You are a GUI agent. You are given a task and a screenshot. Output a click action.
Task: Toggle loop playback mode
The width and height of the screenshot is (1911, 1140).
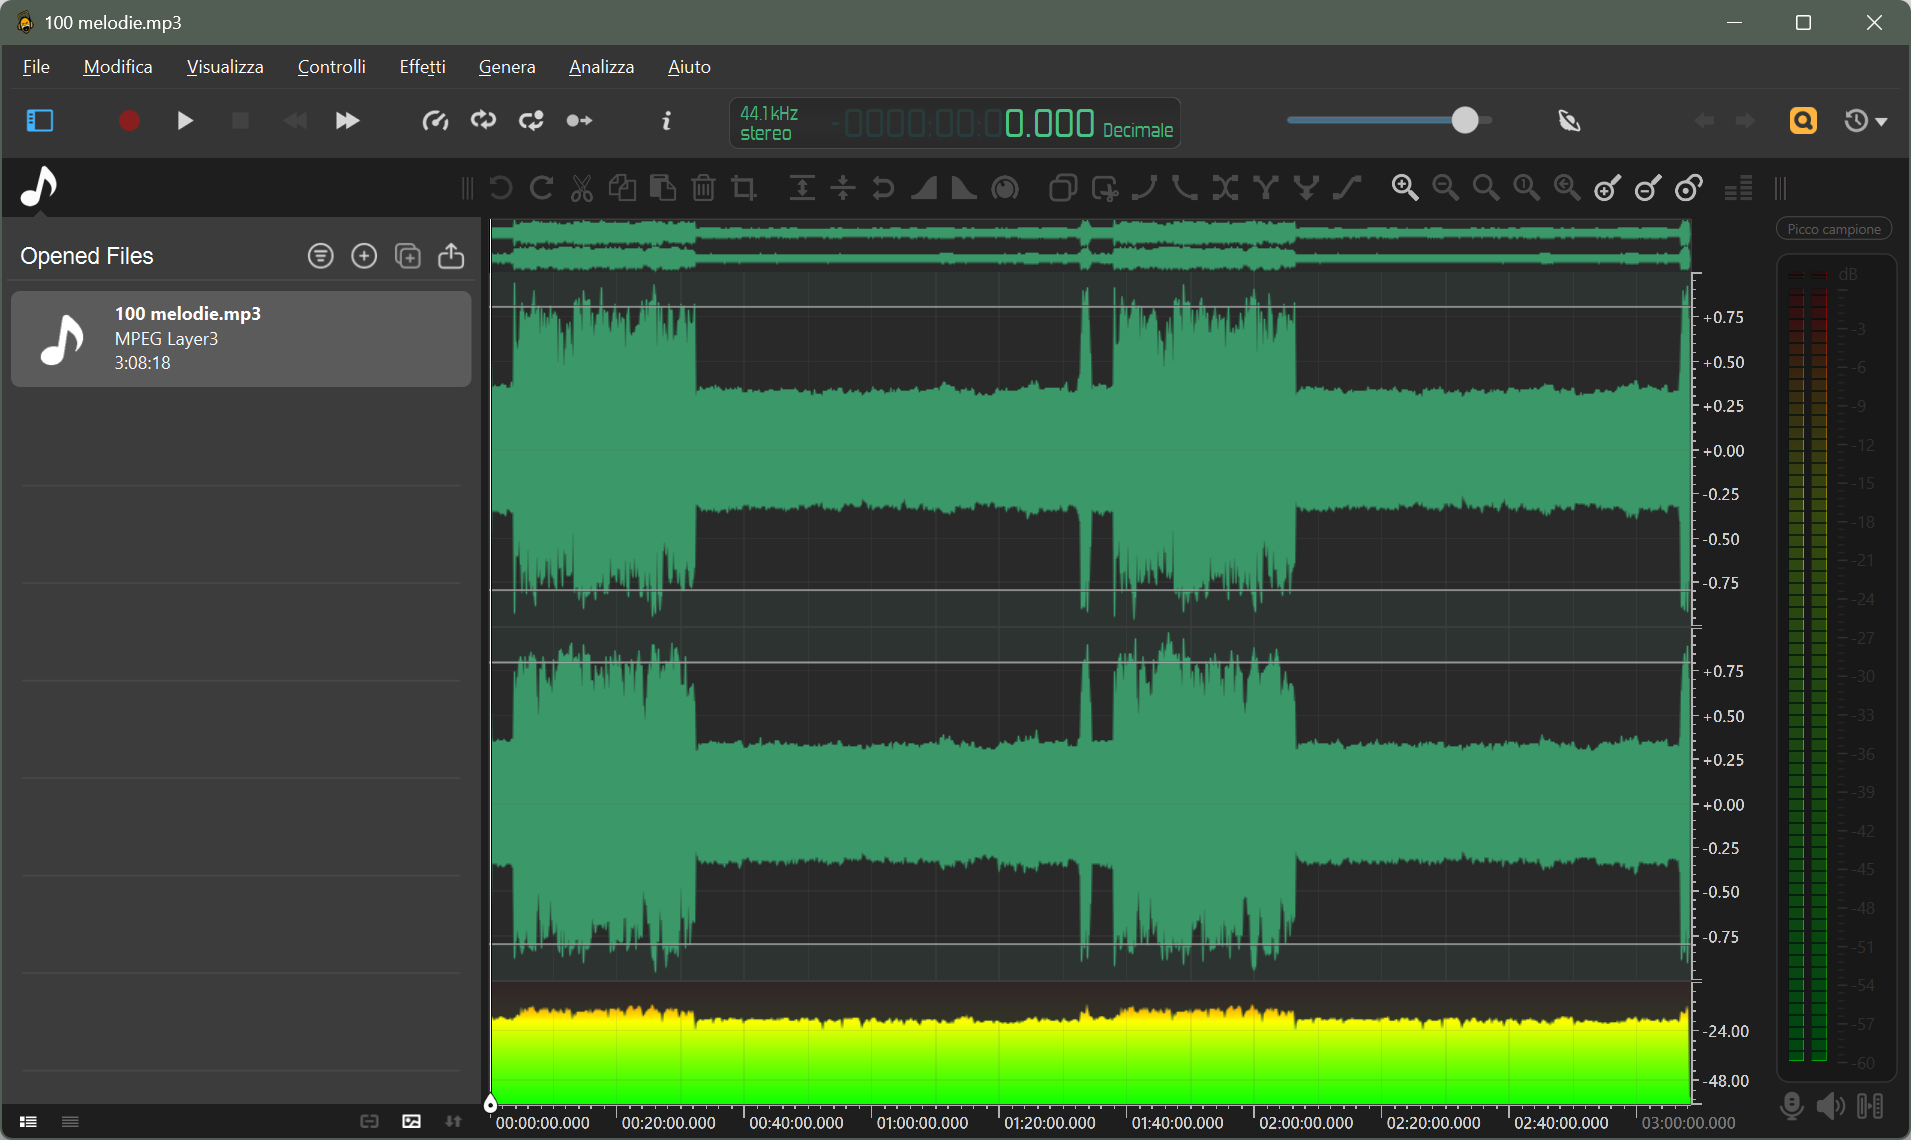(484, 121)
